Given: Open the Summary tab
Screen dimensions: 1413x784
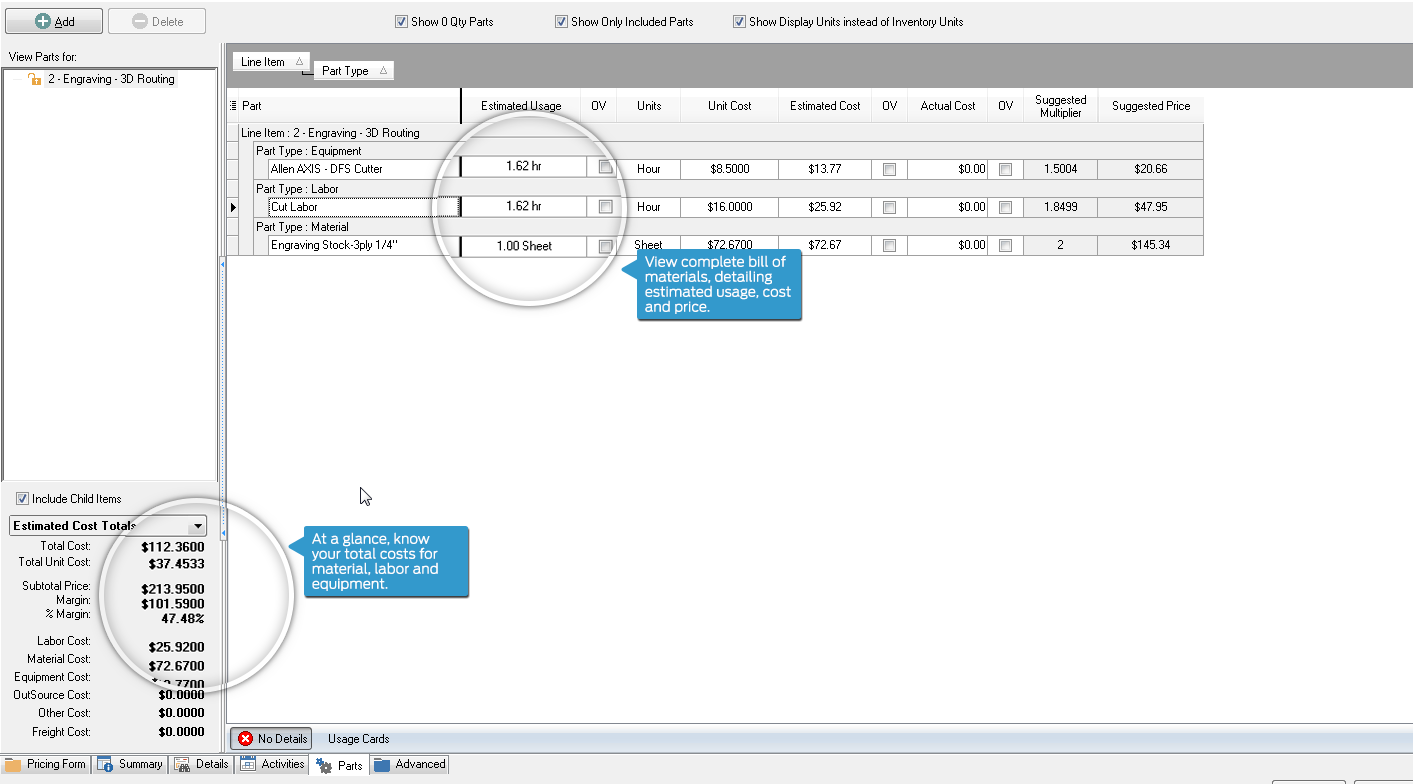Looking at the screenshot, I should click(x=130, y=764).
